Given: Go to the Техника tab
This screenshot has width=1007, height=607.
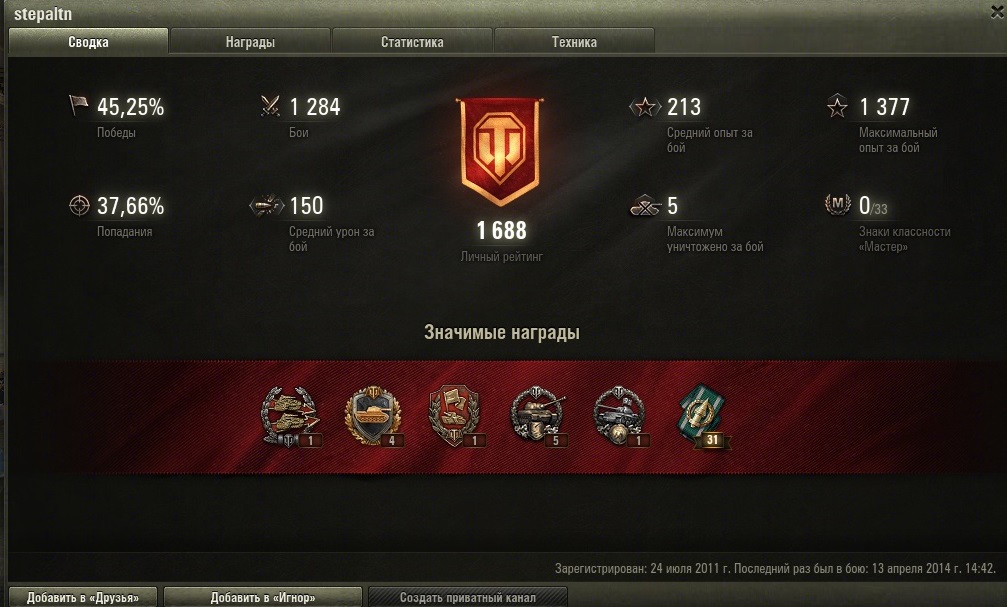Looking at the screenshot, I should coord(574,42).
